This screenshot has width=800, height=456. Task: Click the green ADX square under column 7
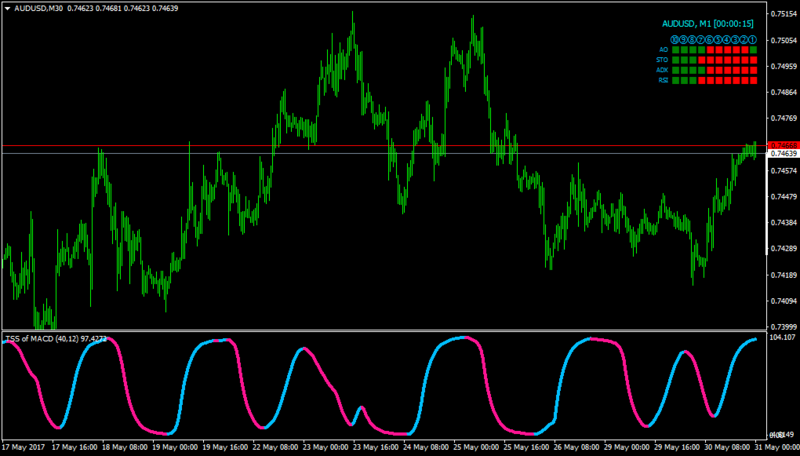point(701,70)
